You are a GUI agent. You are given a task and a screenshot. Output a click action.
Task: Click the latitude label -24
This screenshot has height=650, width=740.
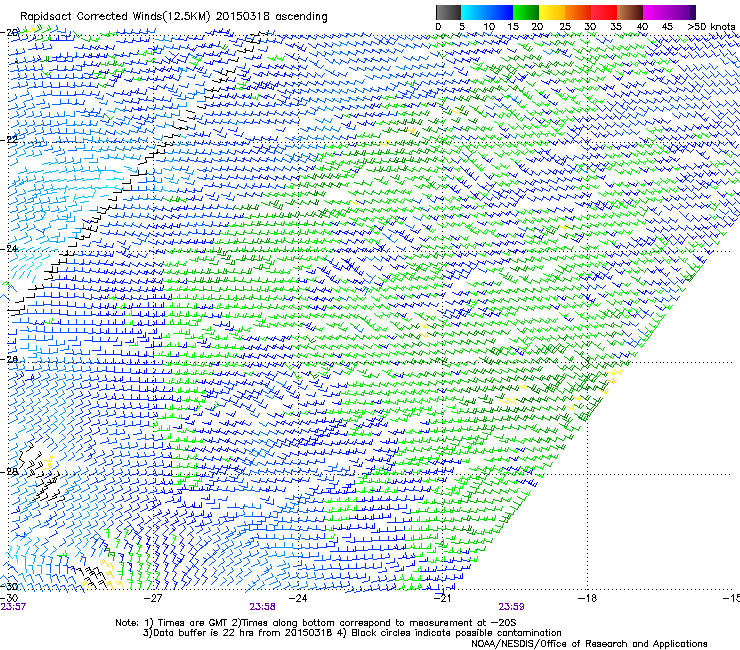point(9,249)
